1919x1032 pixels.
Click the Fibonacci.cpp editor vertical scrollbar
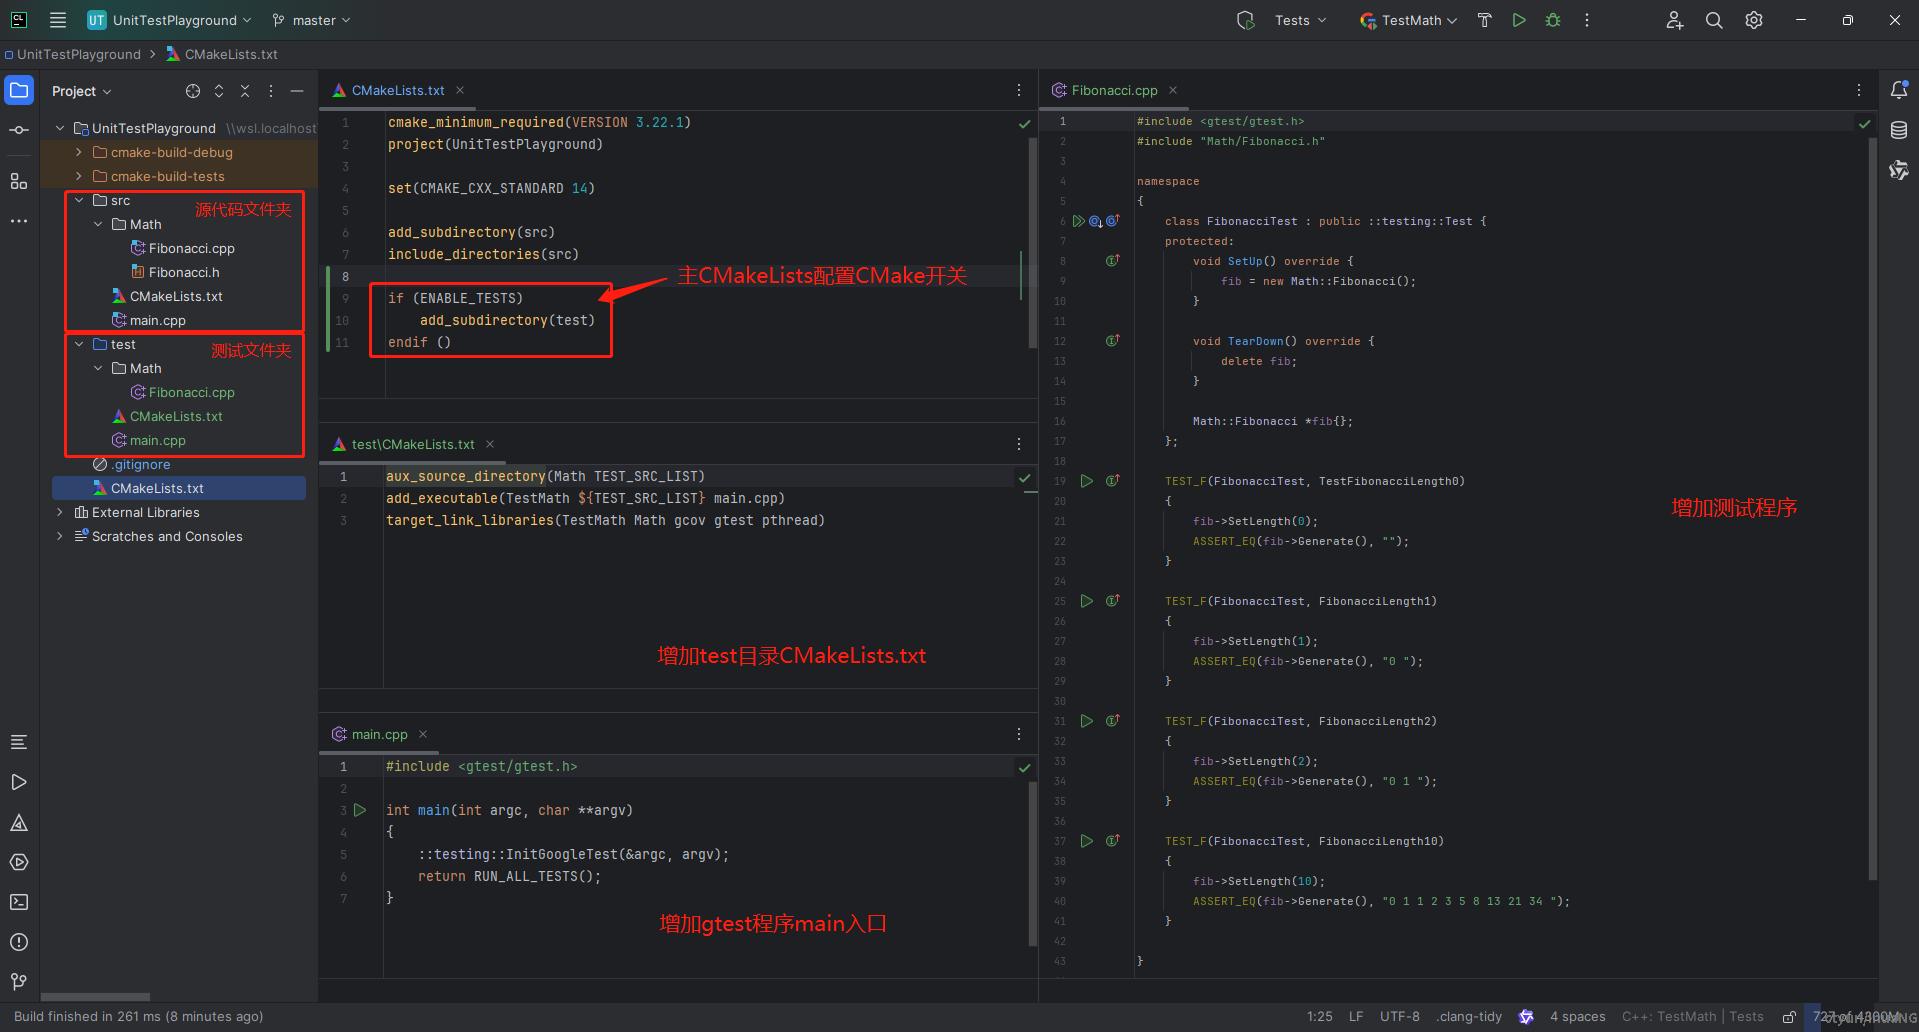click(1872, 508)
